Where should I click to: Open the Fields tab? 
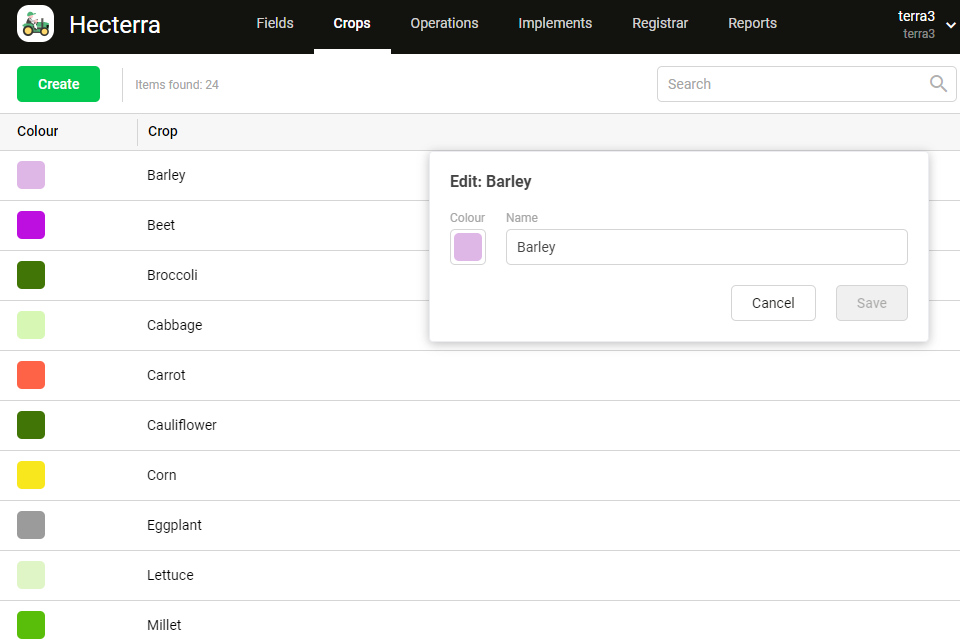pyautogui.click(x=275, y=23)
